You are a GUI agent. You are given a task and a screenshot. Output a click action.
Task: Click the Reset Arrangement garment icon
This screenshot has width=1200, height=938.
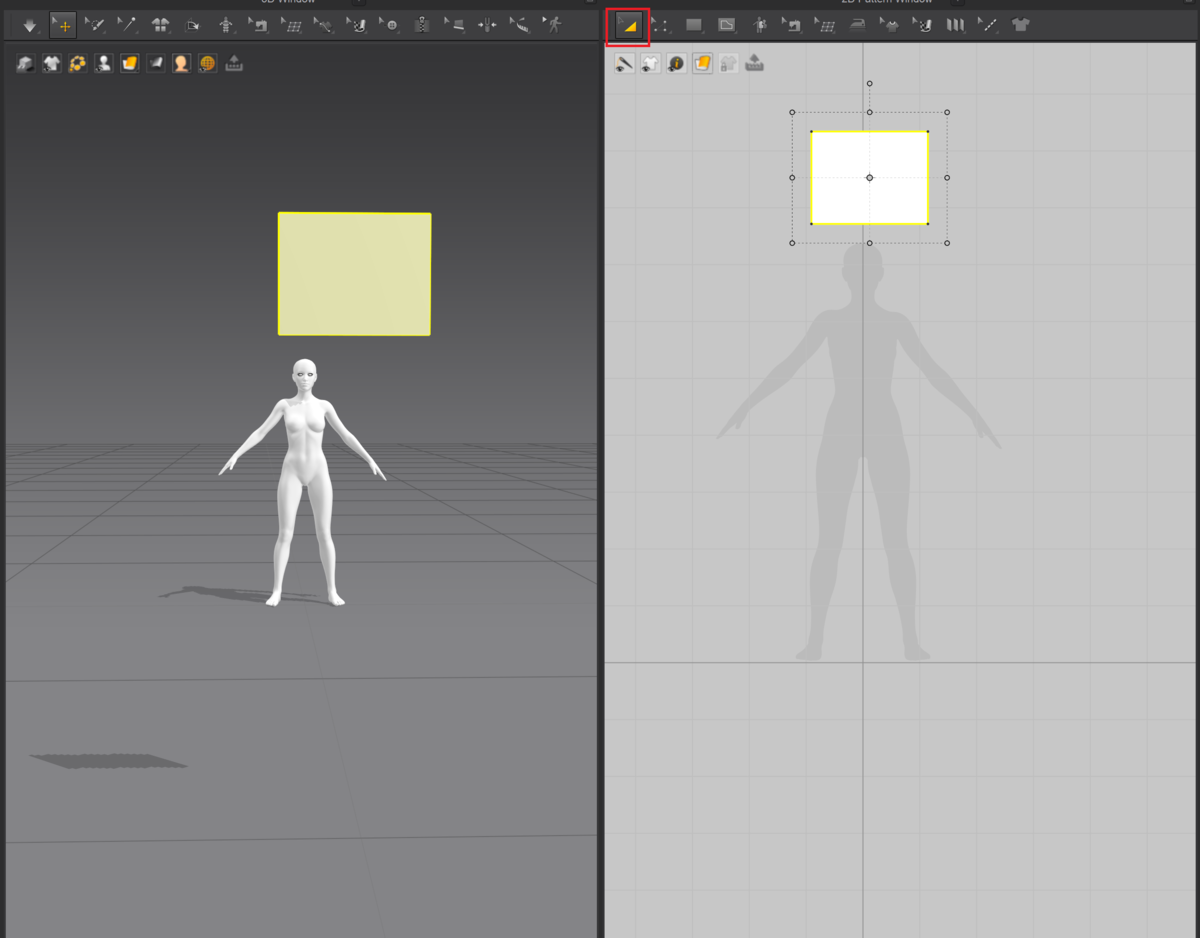point(160,25)
